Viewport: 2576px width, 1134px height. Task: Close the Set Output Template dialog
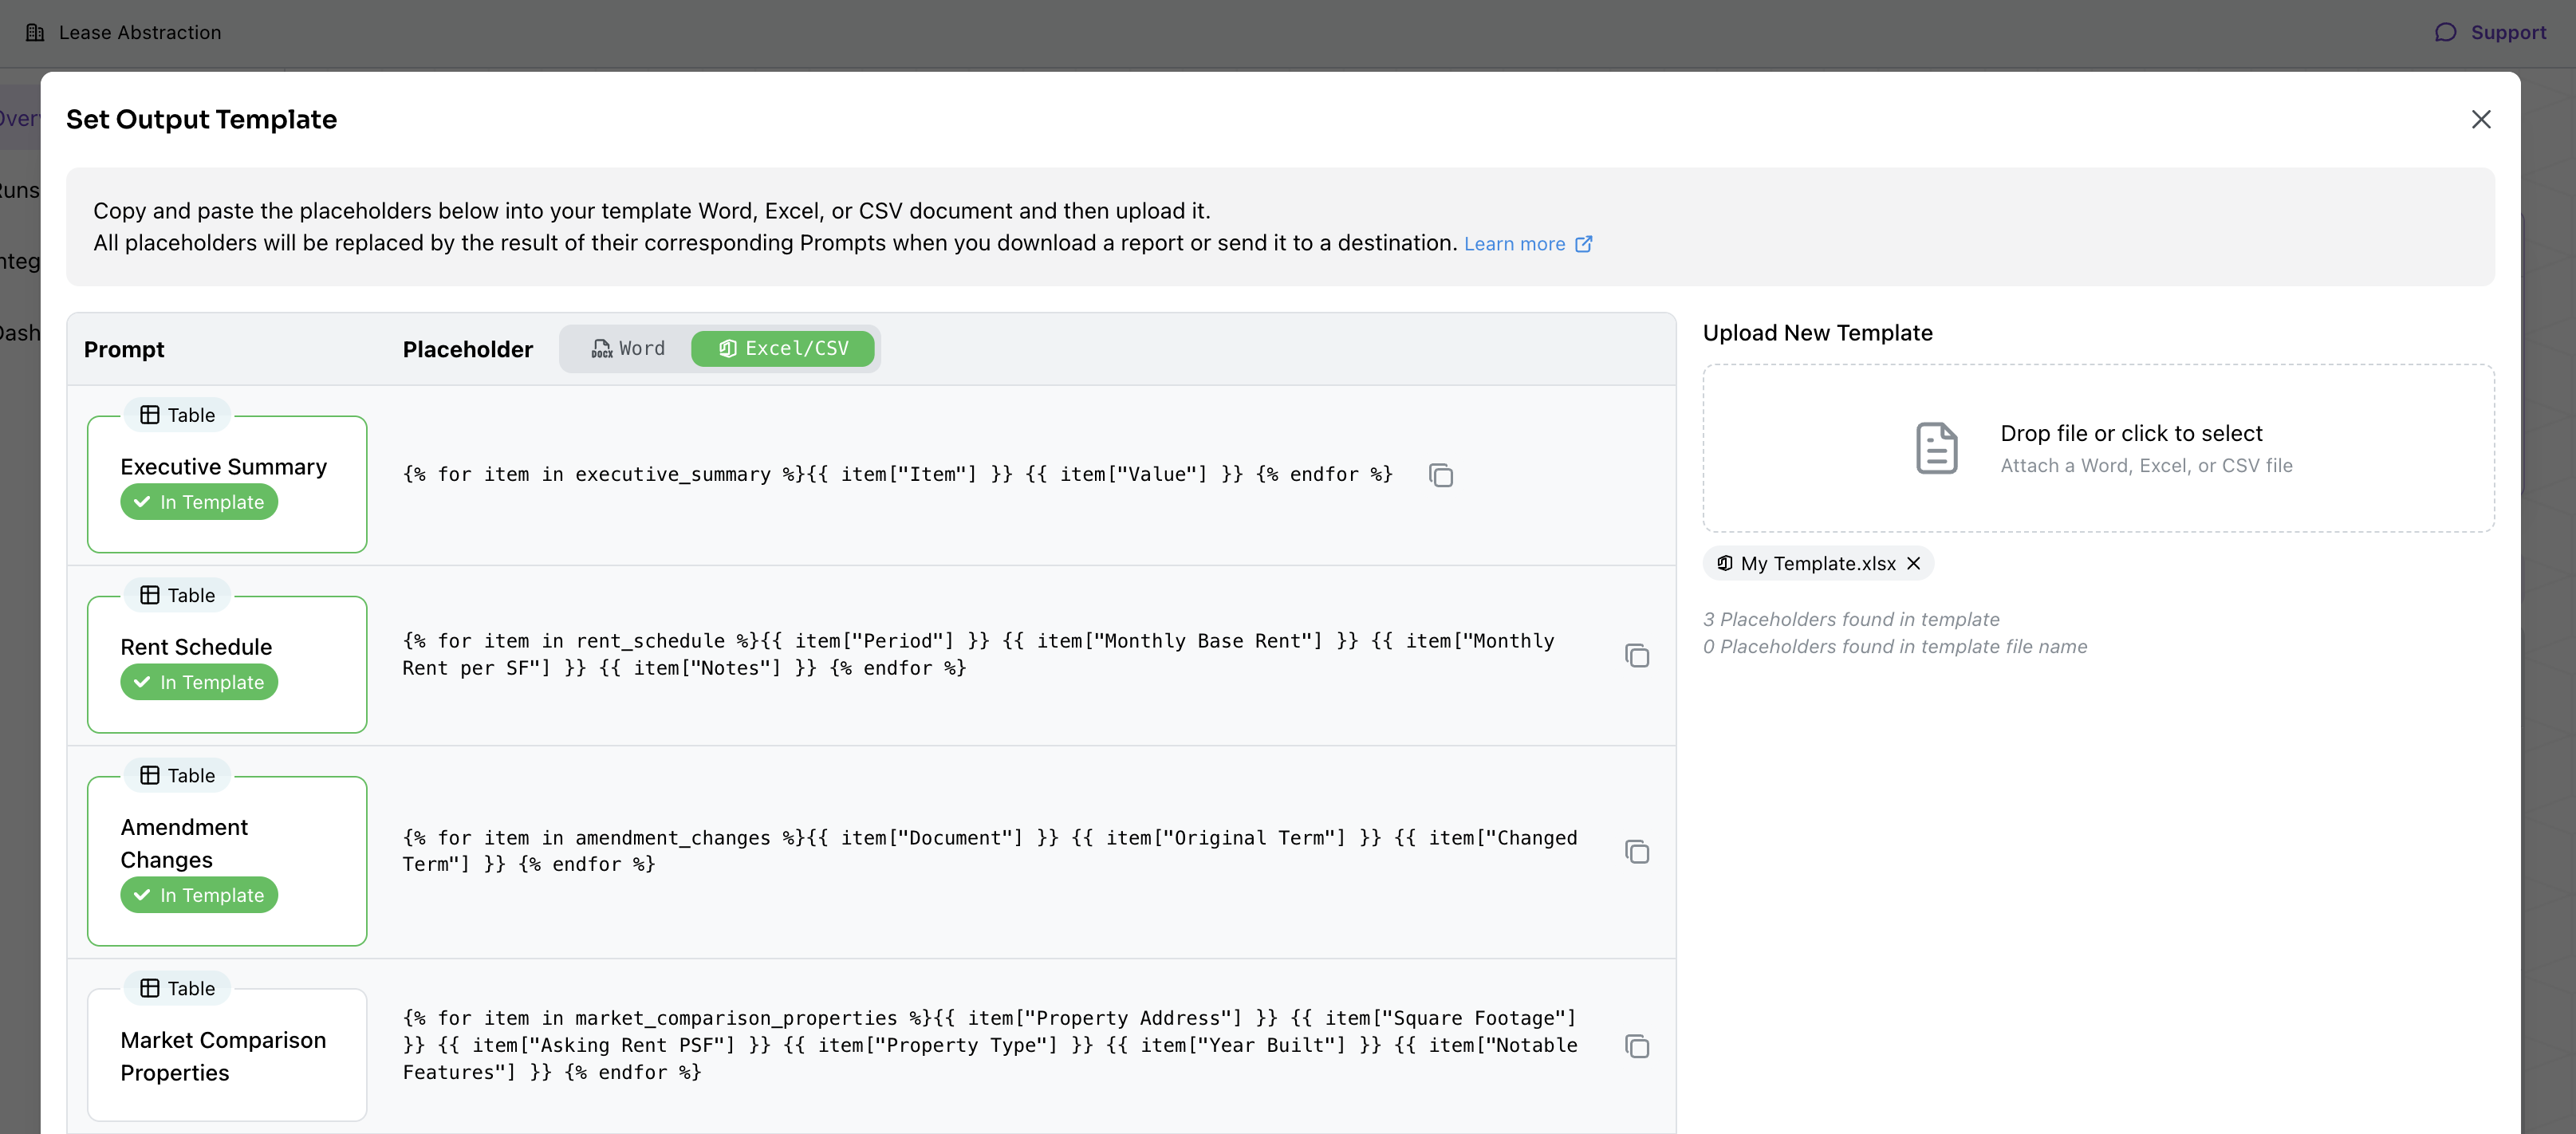(x=2480, y=120)
